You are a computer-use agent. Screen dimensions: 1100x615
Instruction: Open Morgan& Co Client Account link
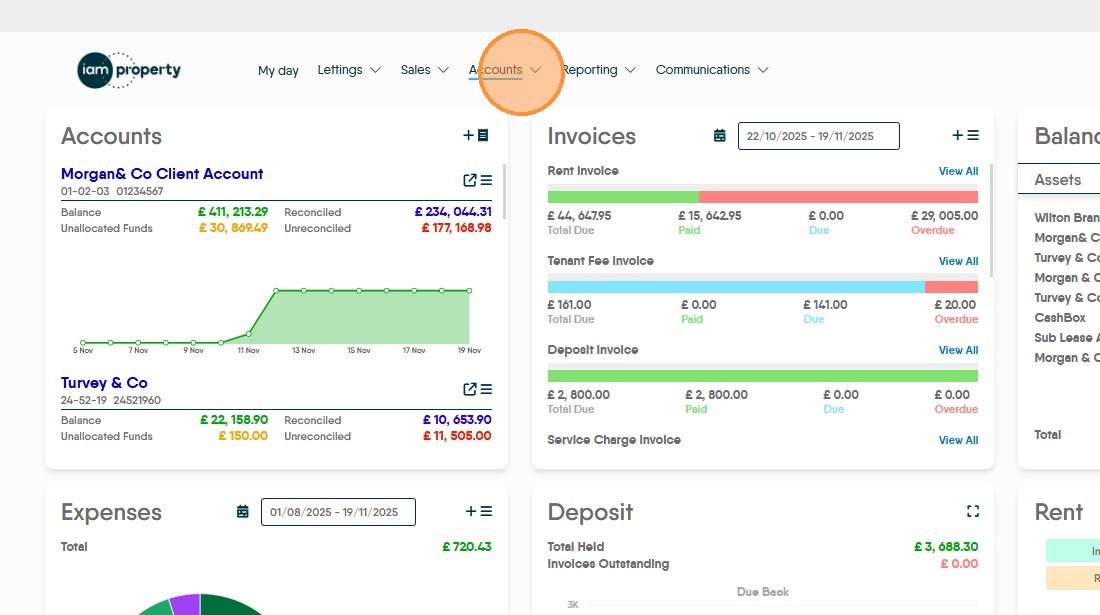[x=162, y=174]
